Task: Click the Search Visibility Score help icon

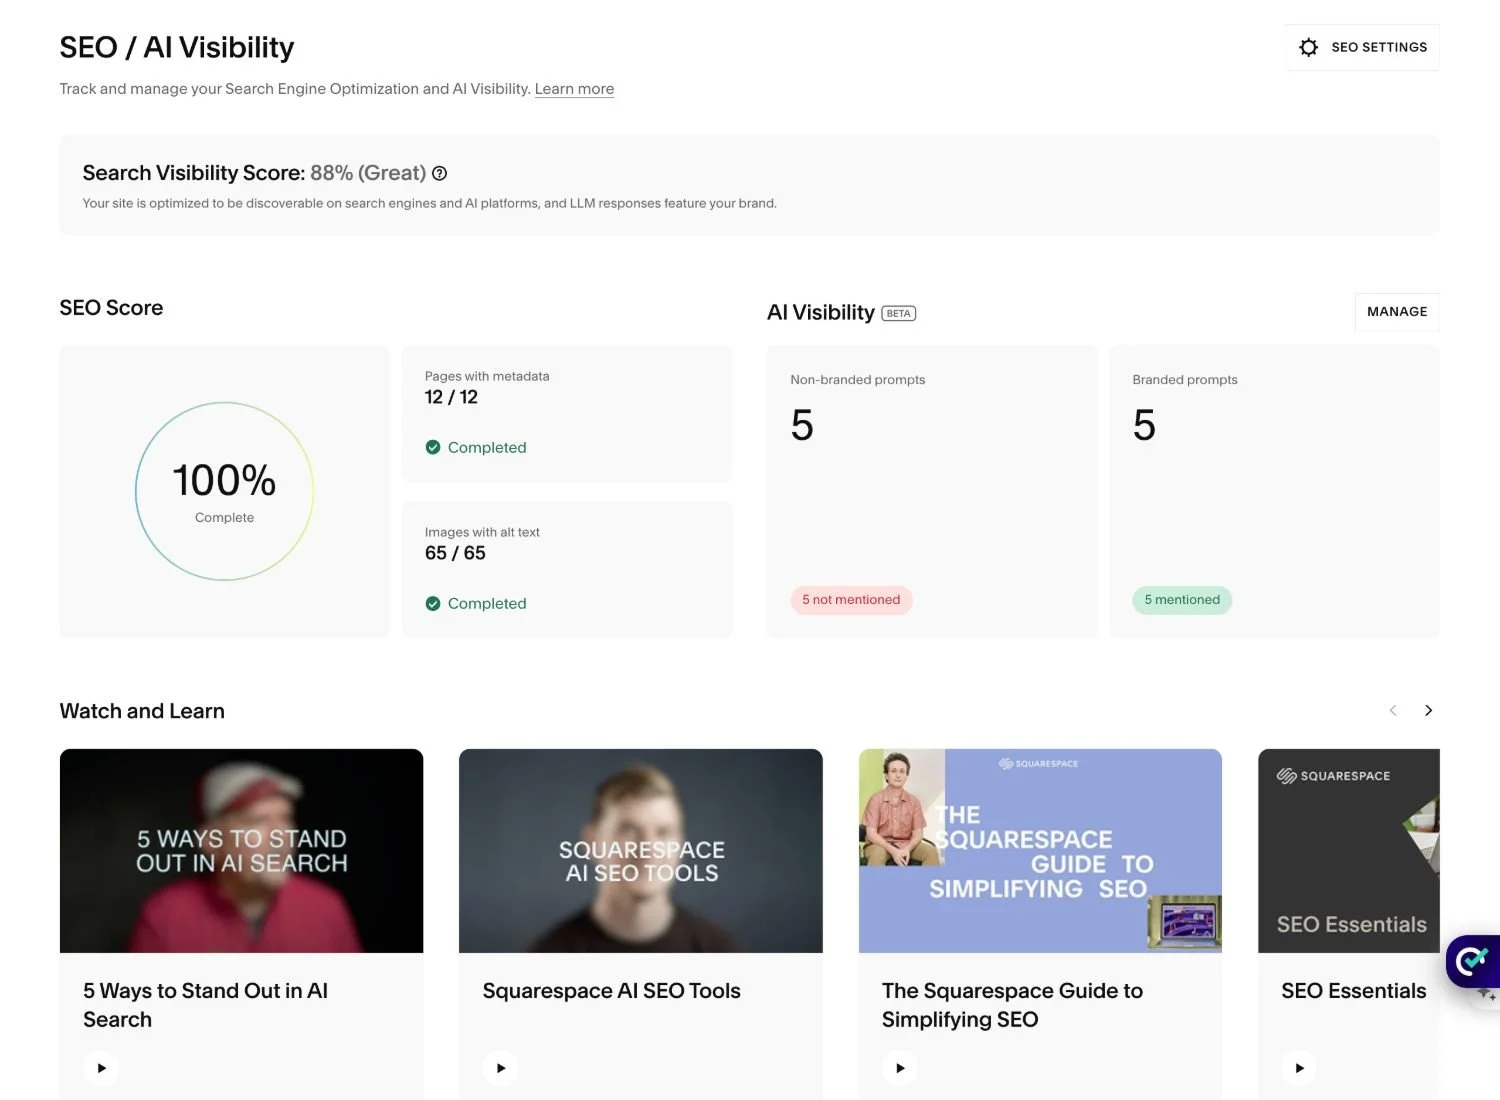Action: [439, 173]
